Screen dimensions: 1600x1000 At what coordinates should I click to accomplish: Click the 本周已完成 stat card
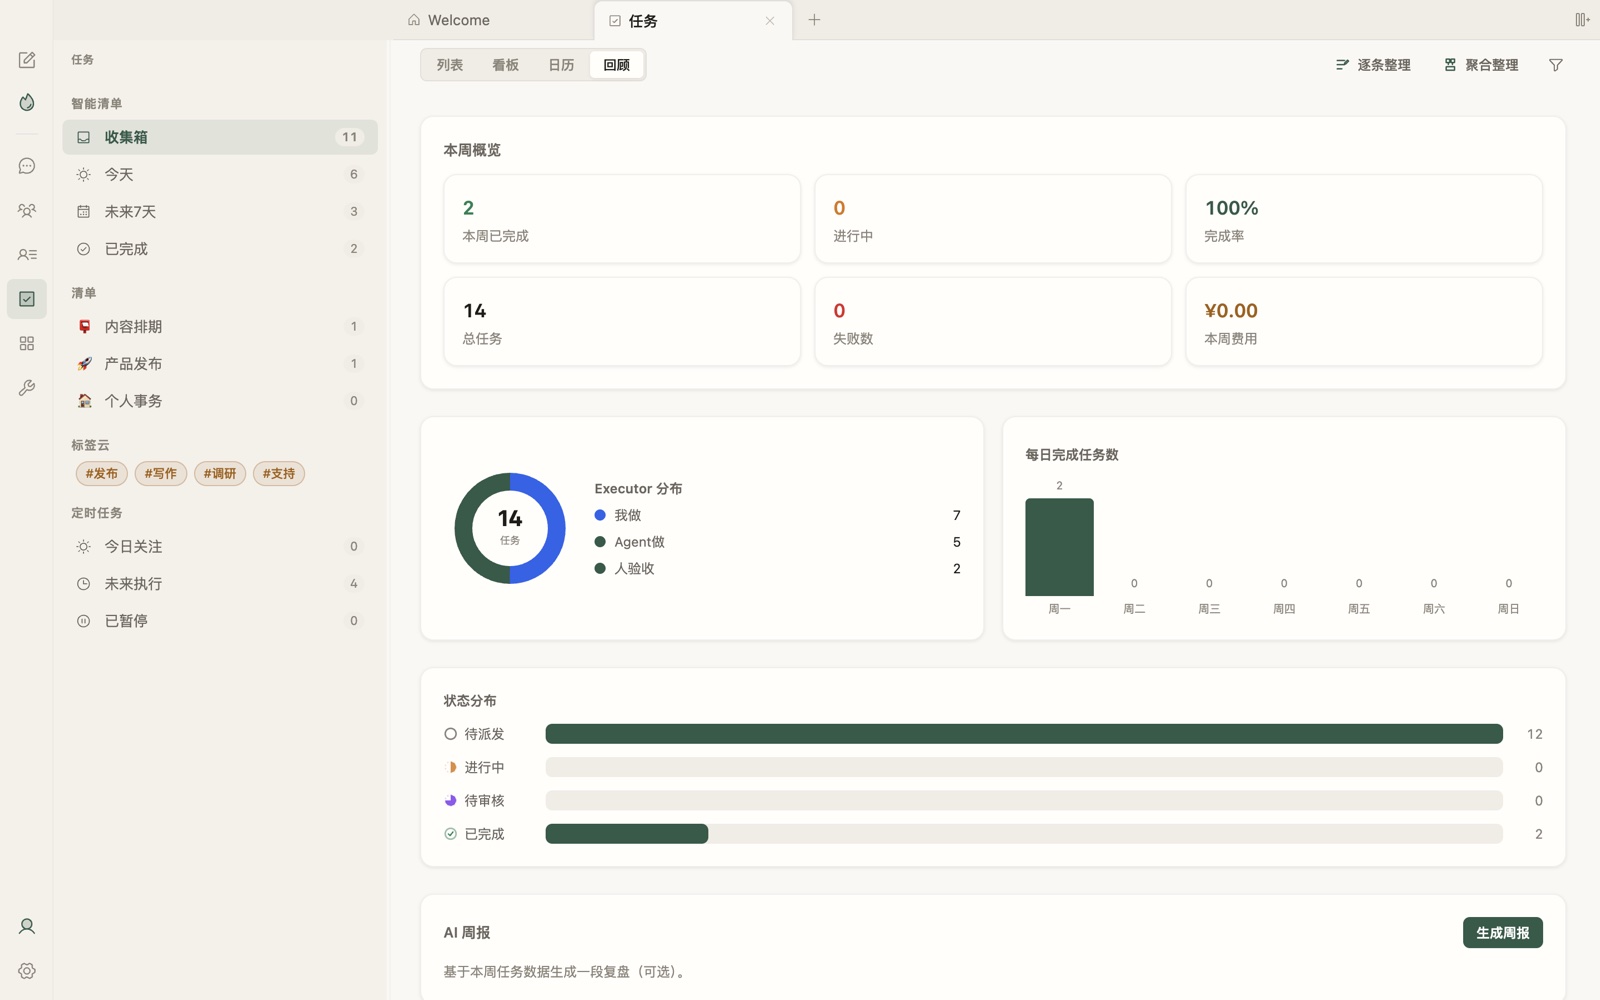(x=622, y=219)
